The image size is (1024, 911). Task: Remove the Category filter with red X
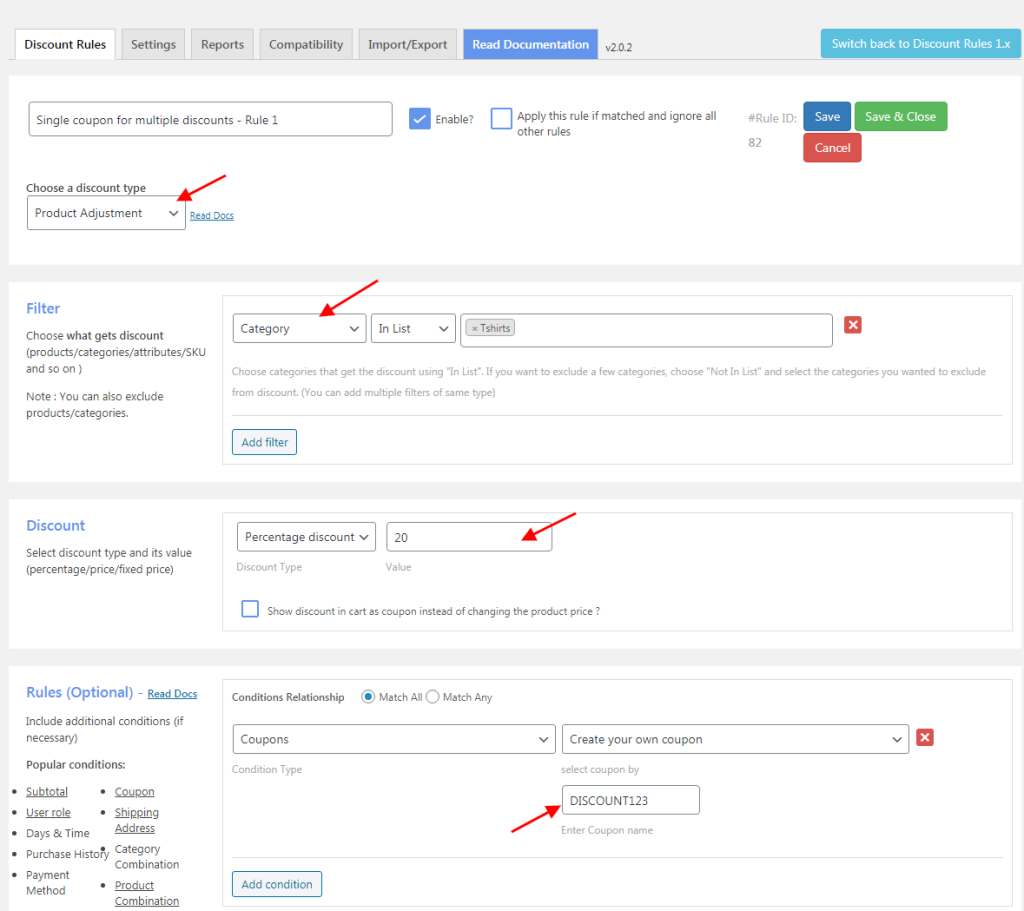tap(853, 325)
